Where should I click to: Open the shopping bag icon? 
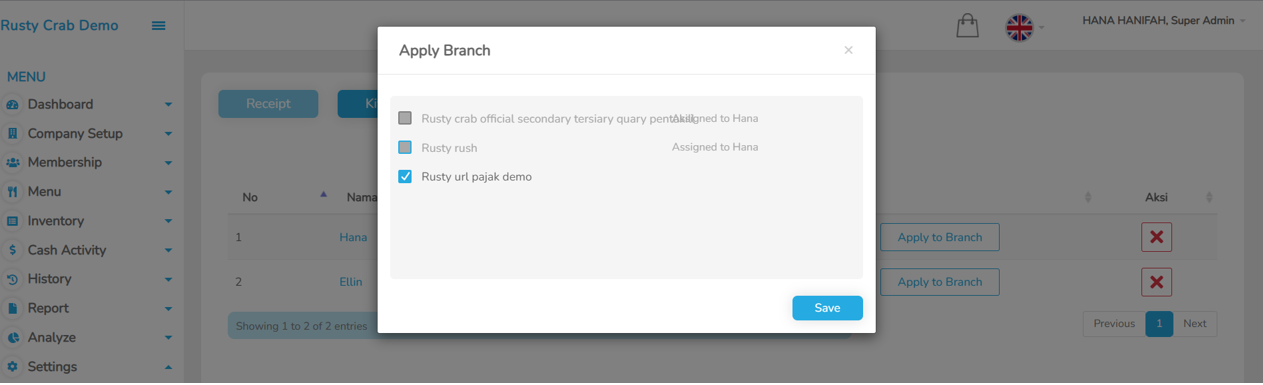pos(967,25)
